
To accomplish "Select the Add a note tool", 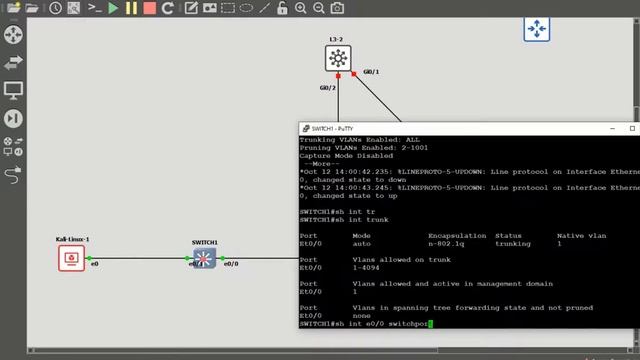I will pos(191,8).
